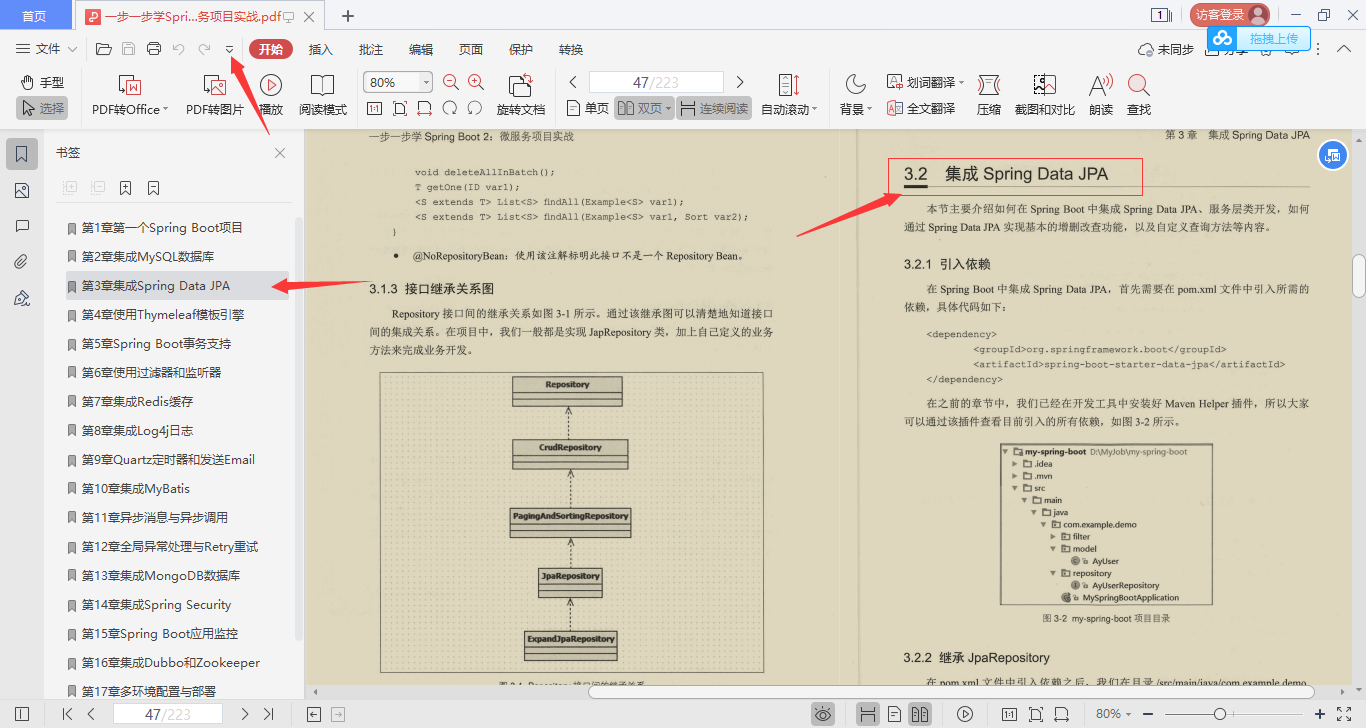The height and width of the screenshot is (728, 1366).
Task: Toggle eye-protection mode in status bar
Action: (822, 714)
